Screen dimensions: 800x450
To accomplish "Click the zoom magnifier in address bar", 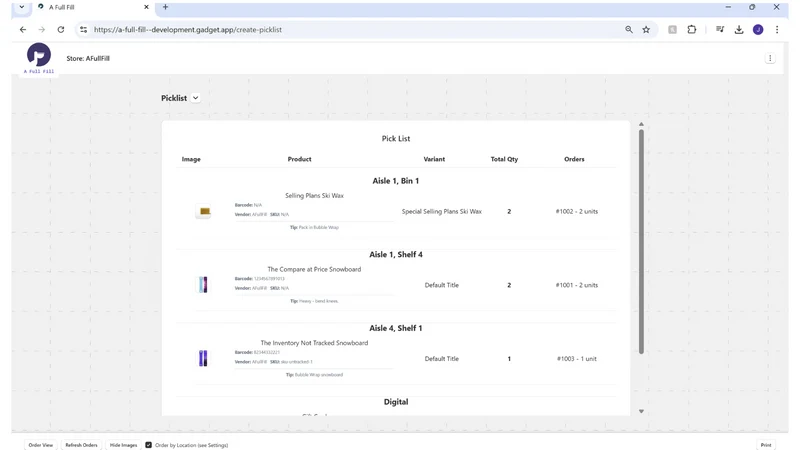I will pyautogui.click(x=629, y=30).
